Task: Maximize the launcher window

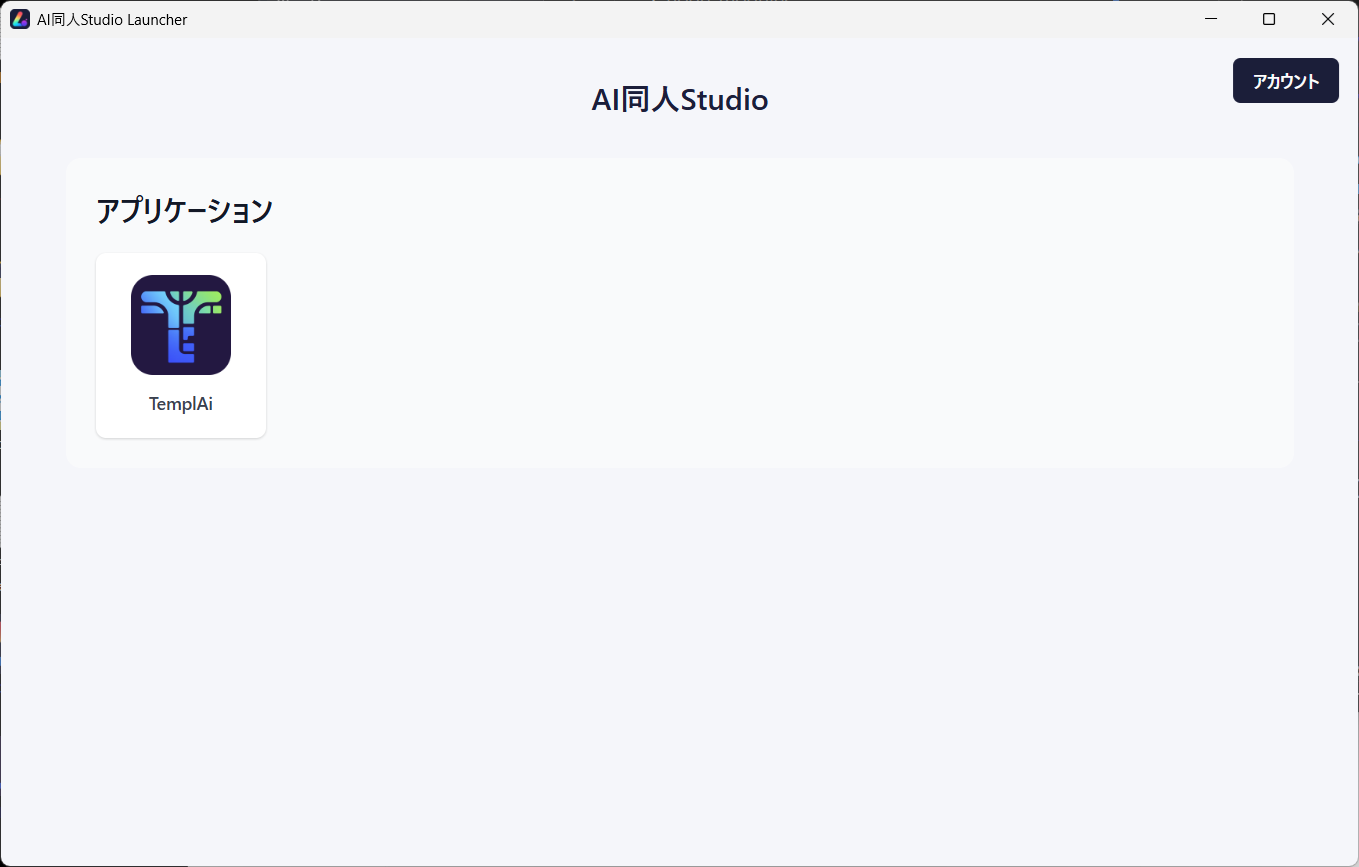Action: (x=1269, y=19)
